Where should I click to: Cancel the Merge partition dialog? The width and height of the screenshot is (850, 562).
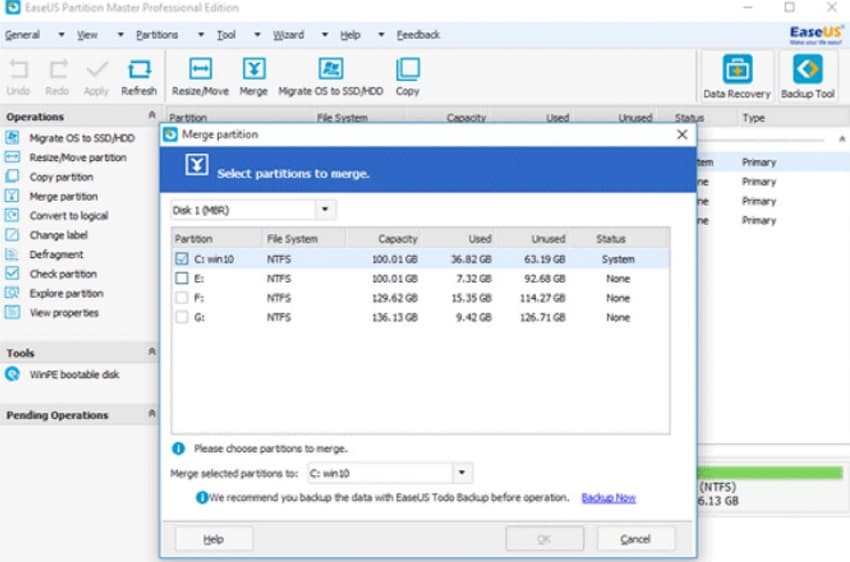[635, 539]
